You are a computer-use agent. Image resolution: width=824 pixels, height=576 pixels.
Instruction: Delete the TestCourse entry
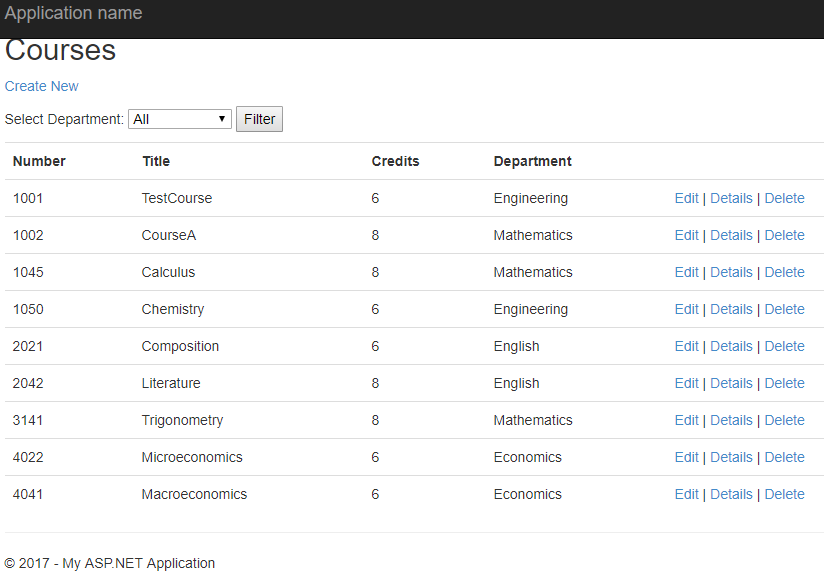[784, 198]
